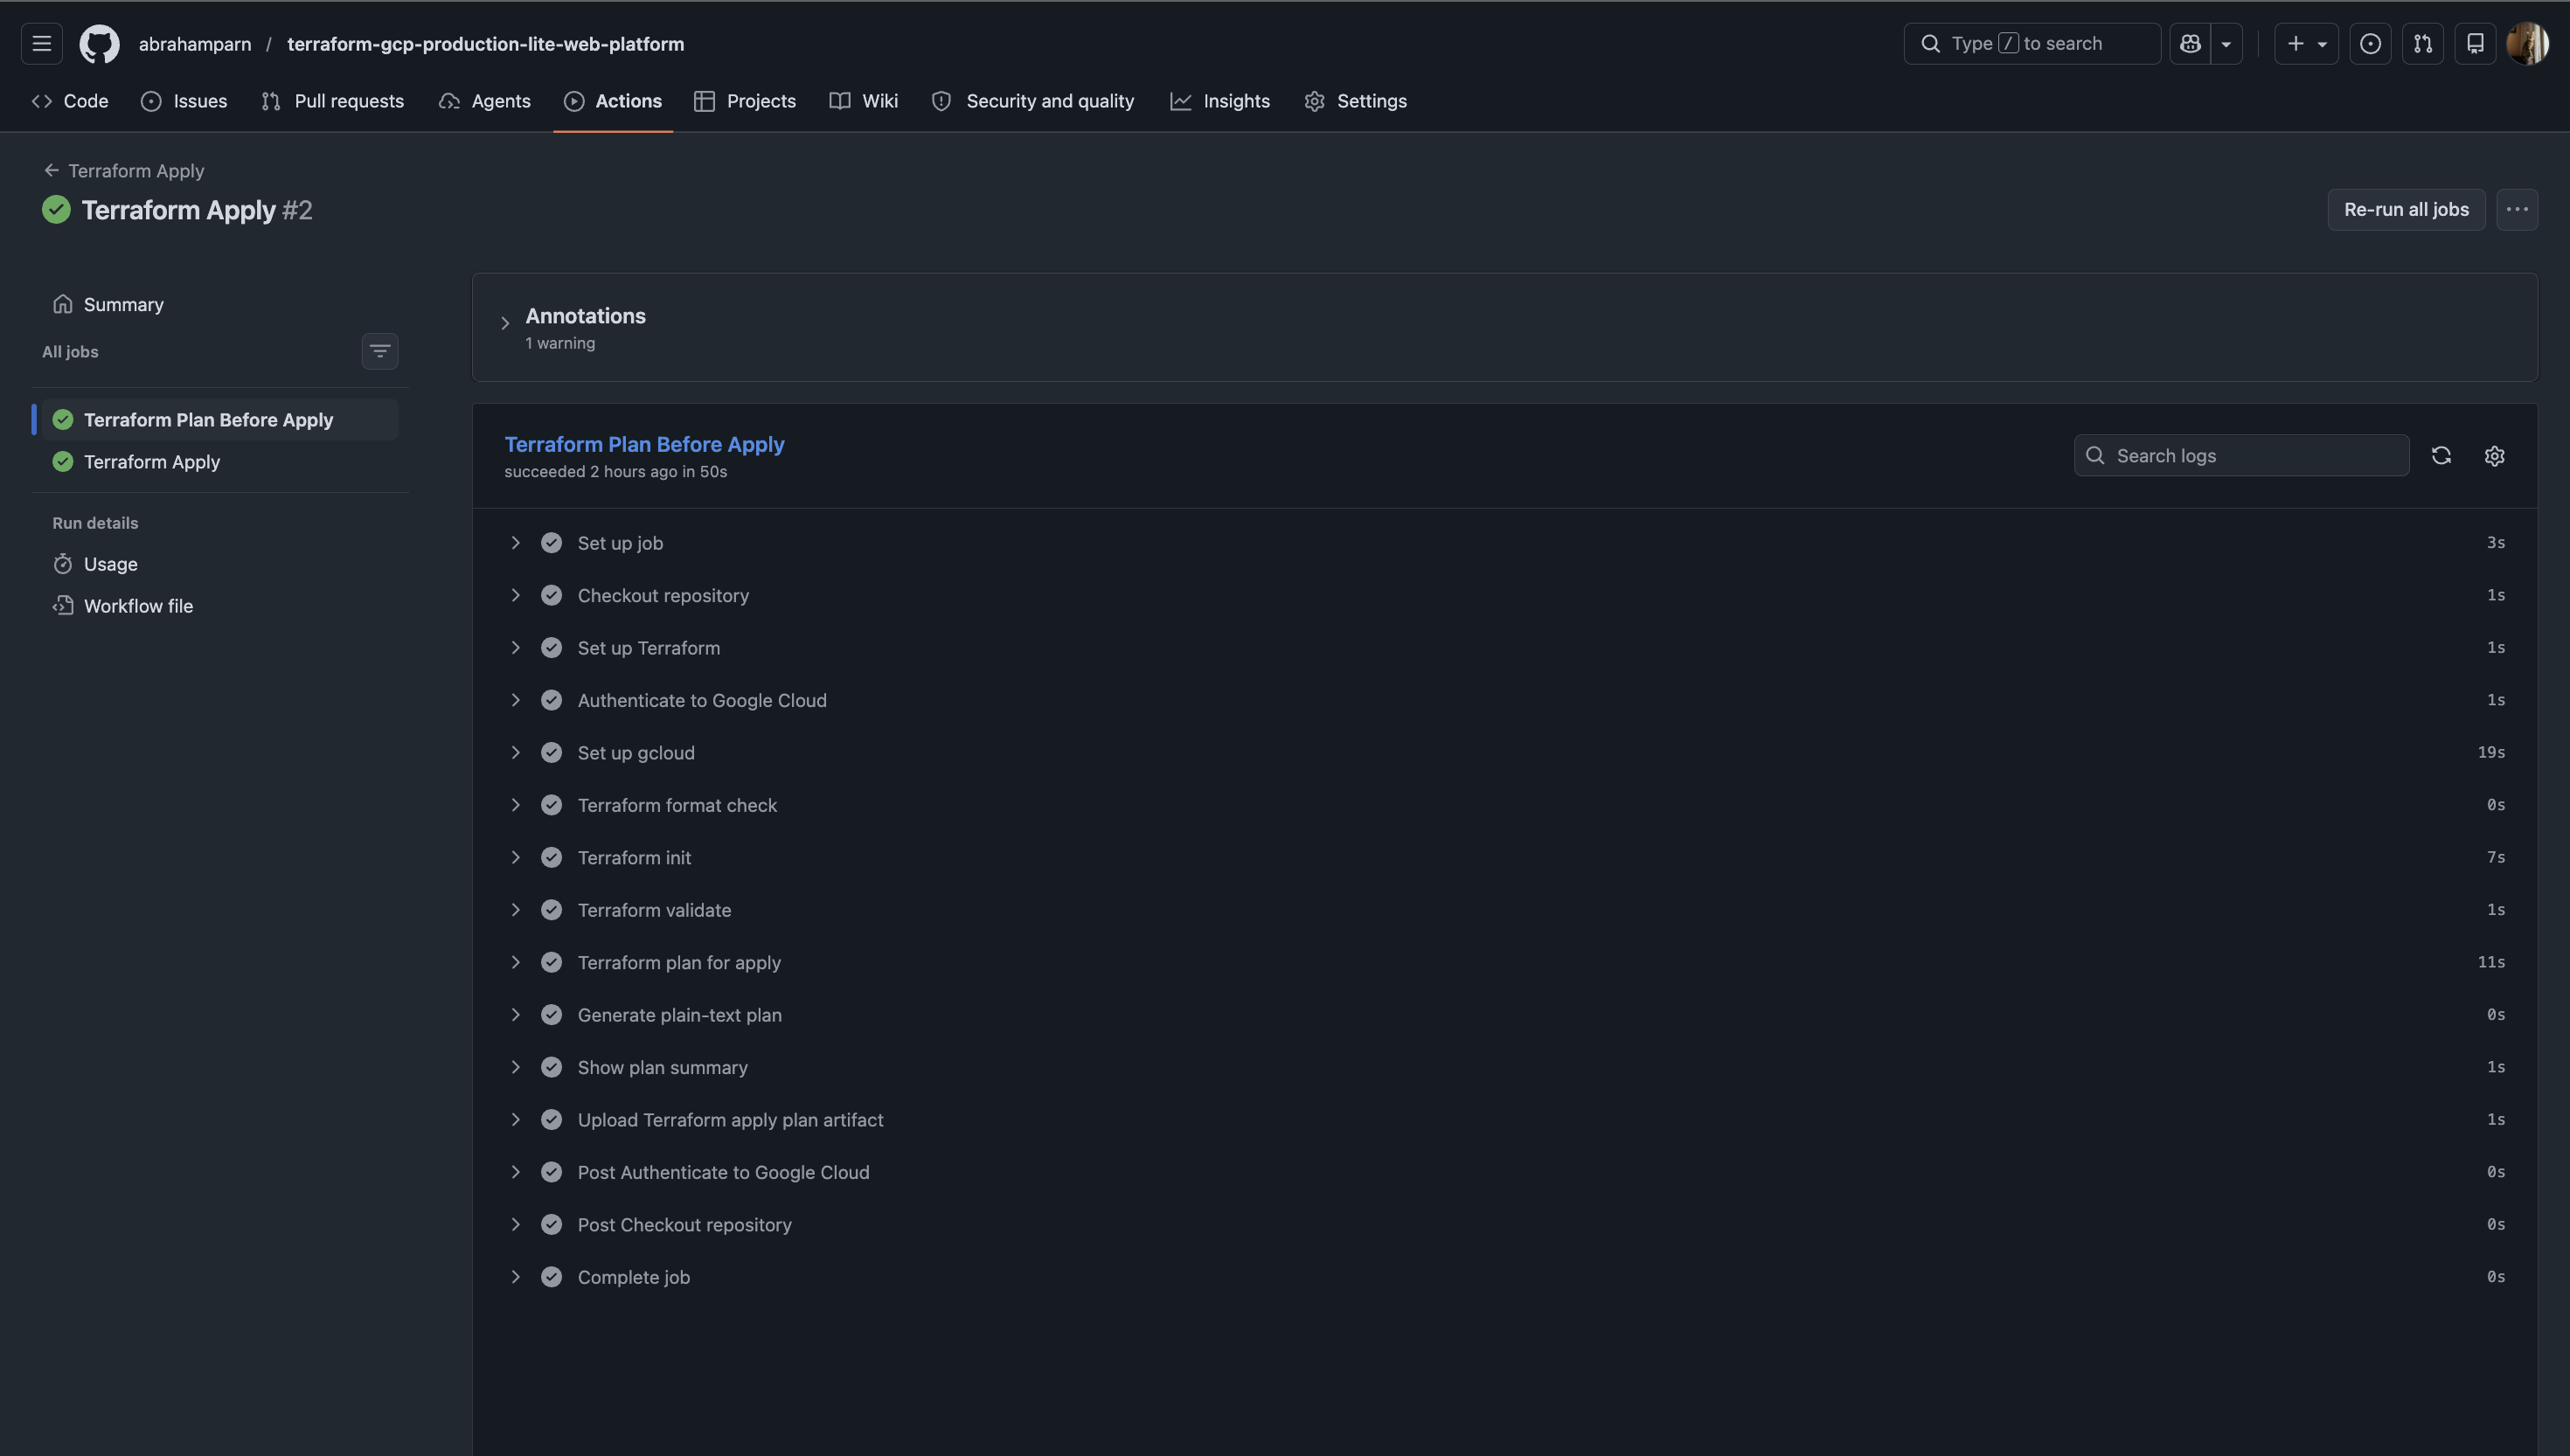Open the repository Settings tab
Viewport: 2570px width, 1456px height.
(x=1356, y=101)
